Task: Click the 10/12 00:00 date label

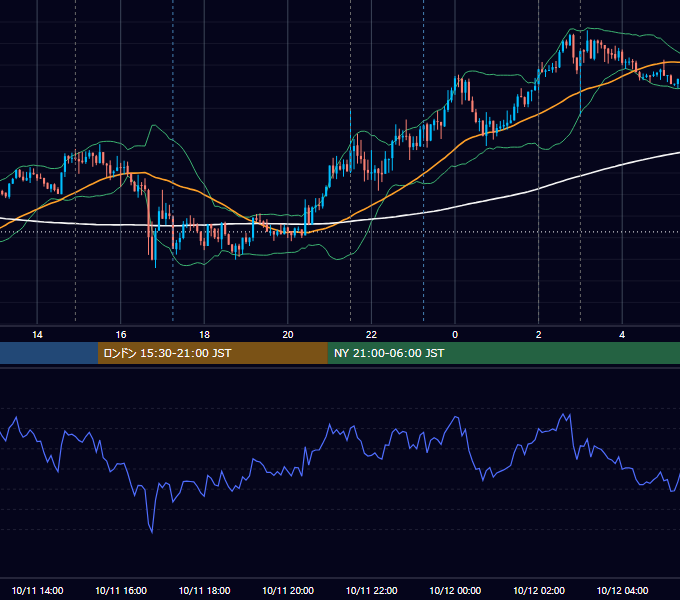Action: [455, 590]
